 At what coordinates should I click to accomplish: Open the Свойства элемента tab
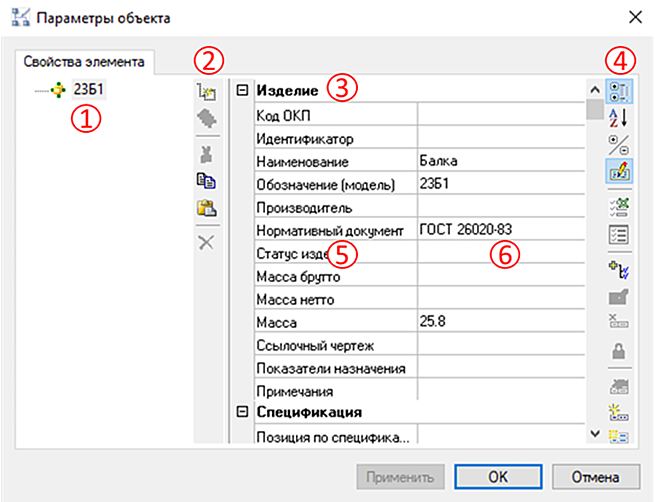(x=85, y=62)
